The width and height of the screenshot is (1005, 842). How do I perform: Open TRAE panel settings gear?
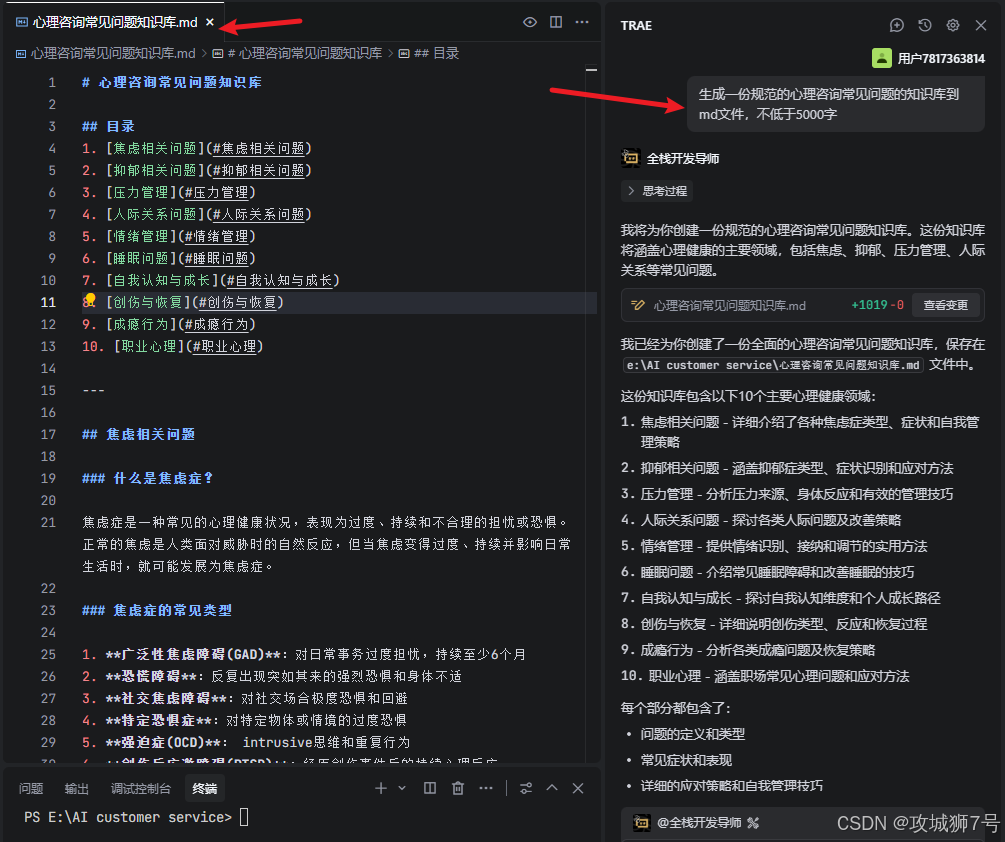point(952,26)
